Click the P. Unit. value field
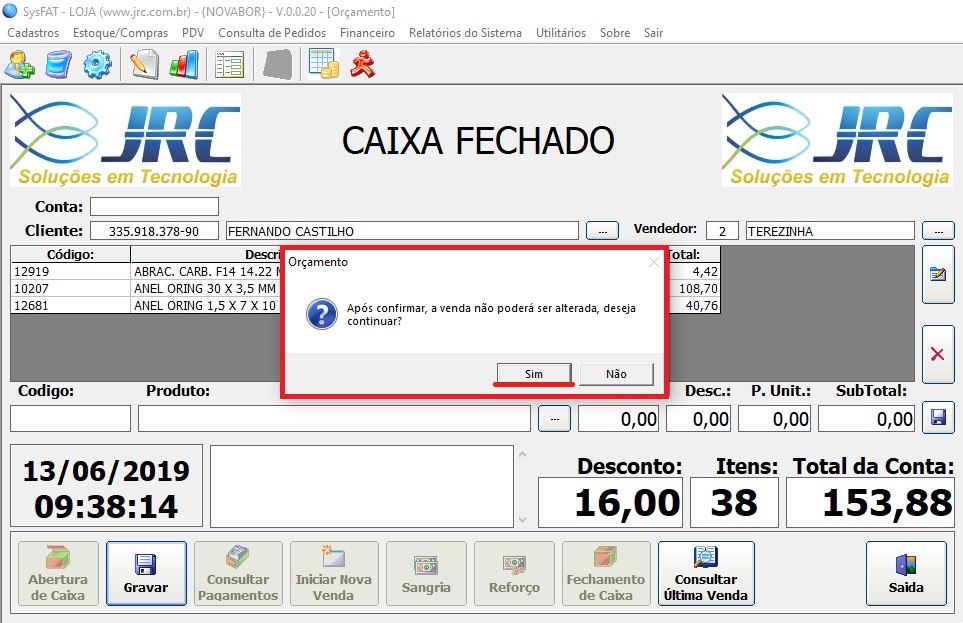Screen dimensions: 963x623 click(774, 418)
